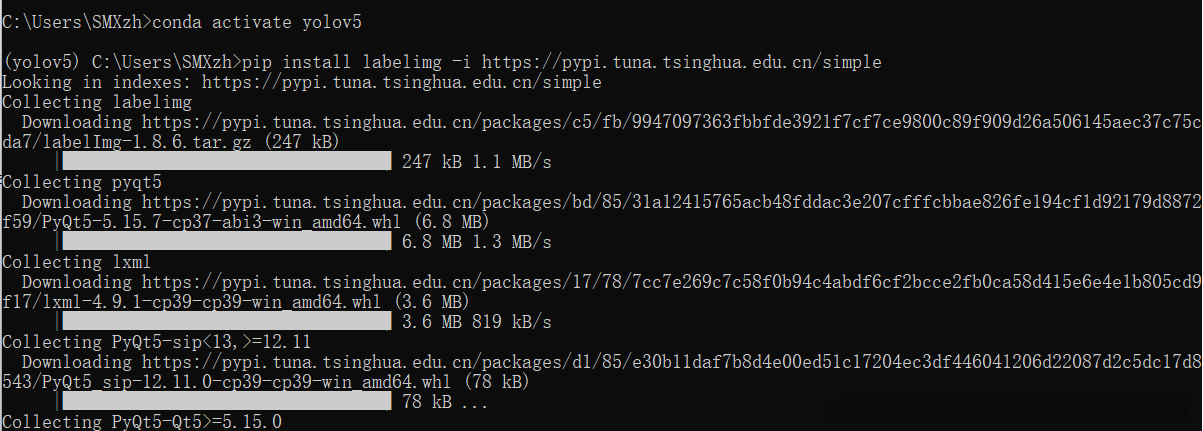Image resolution: width=1203 pixels, height=431 pixels.
Task: Click the PyQt5 download progress bar
Action: (x=226, y=241)
